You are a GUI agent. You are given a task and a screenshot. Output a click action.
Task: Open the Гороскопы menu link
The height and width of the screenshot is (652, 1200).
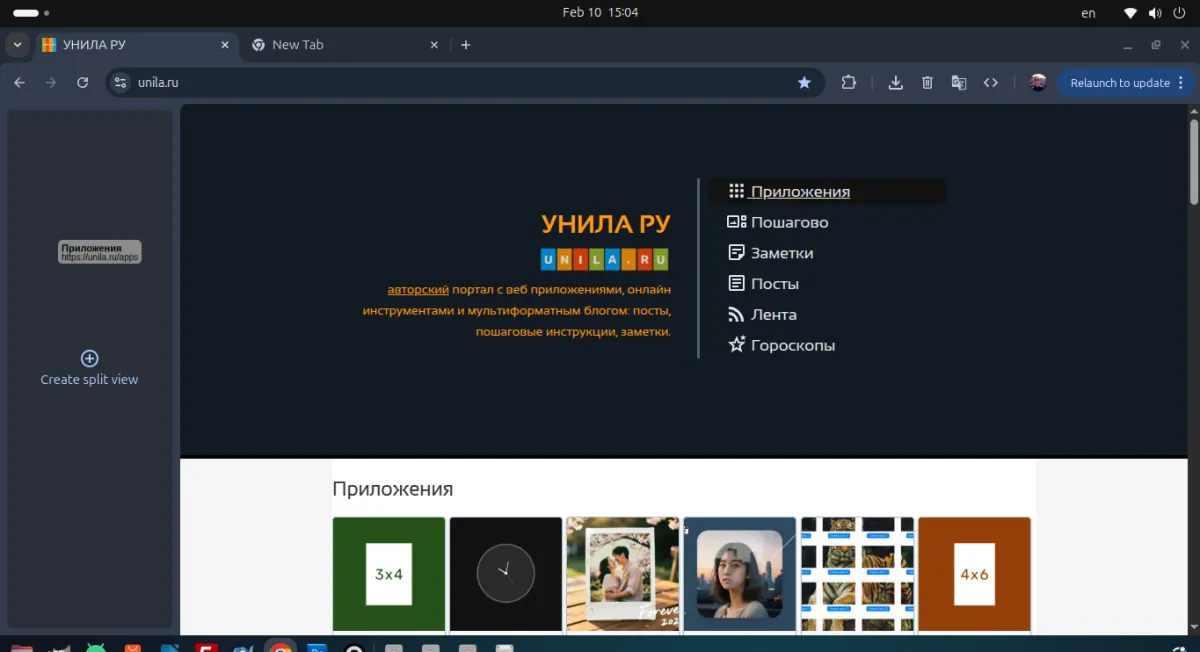click(x=792, y=345)
